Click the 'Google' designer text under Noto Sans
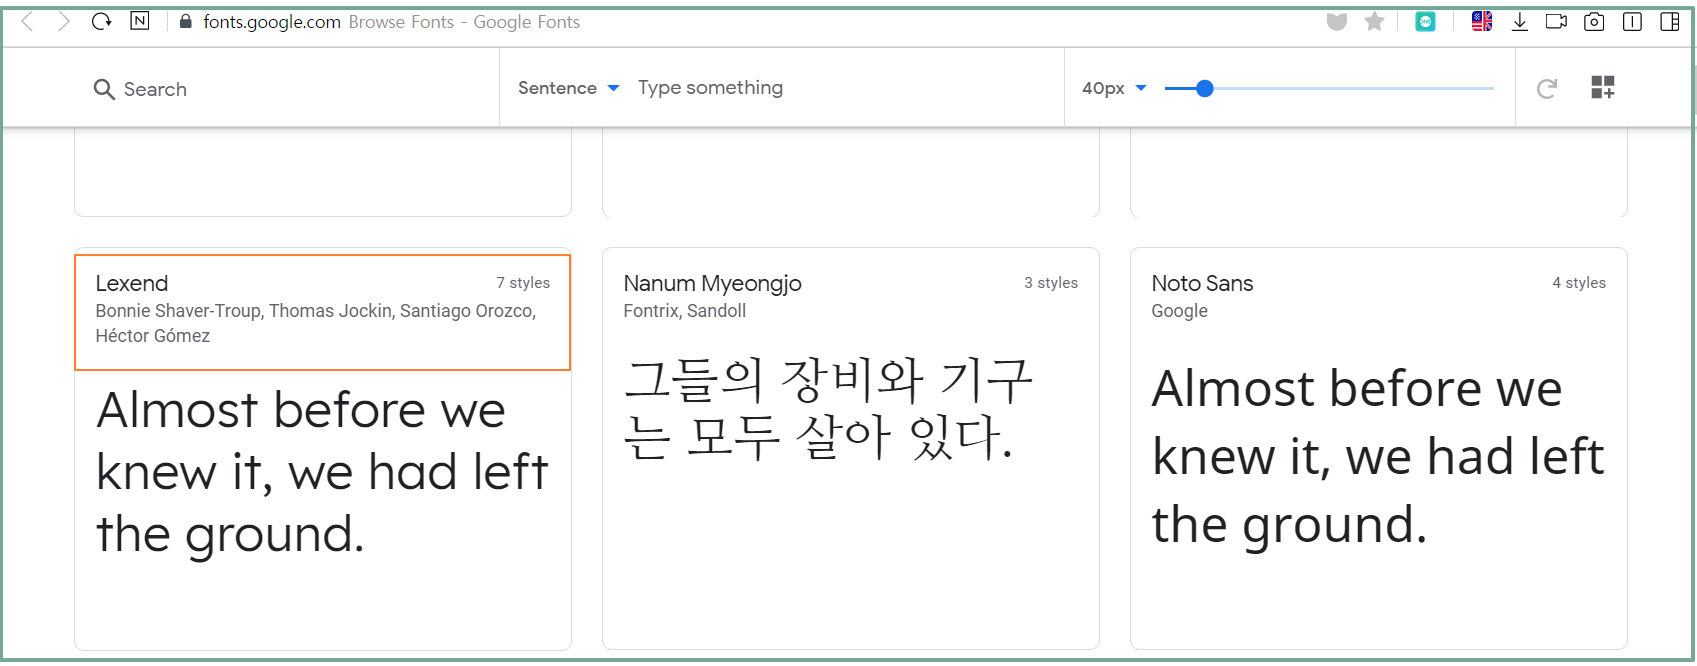 click(1180, 311)
